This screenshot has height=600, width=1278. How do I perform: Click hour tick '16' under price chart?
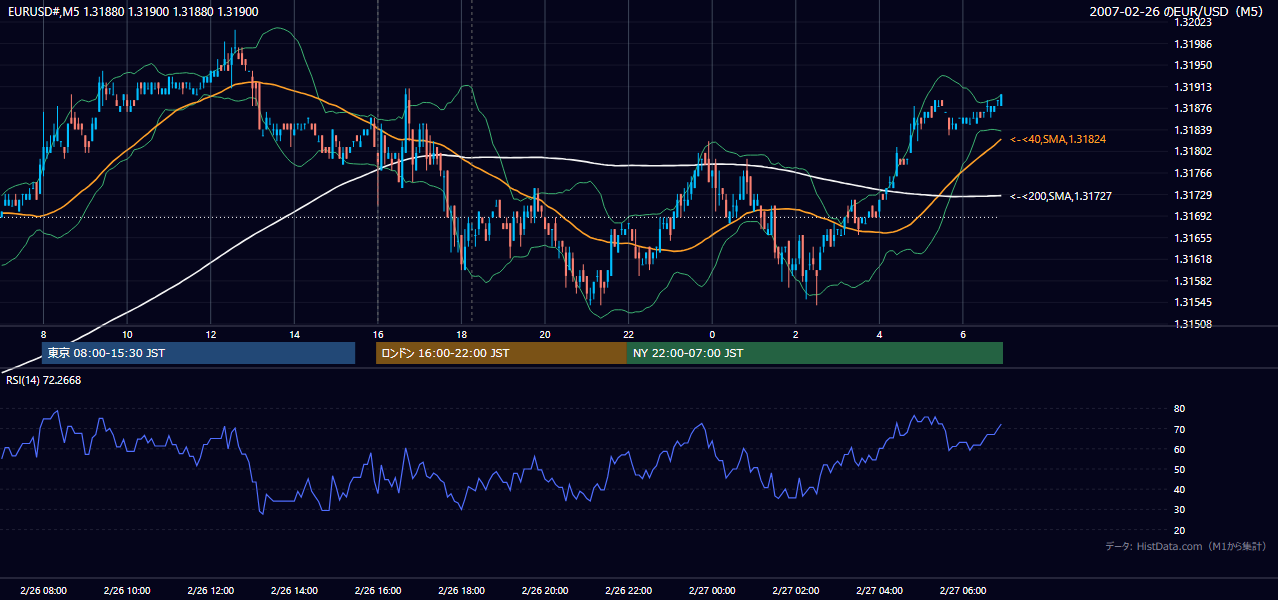pyautogui.click(x=377, y=334)
